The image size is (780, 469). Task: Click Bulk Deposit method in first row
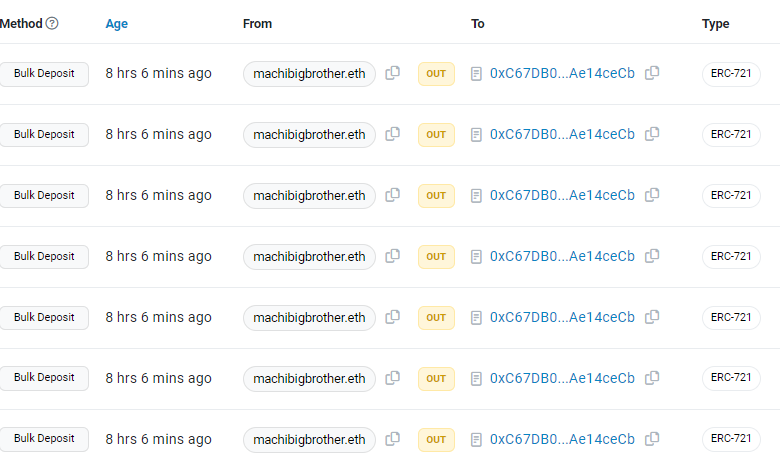pos(44,73)
